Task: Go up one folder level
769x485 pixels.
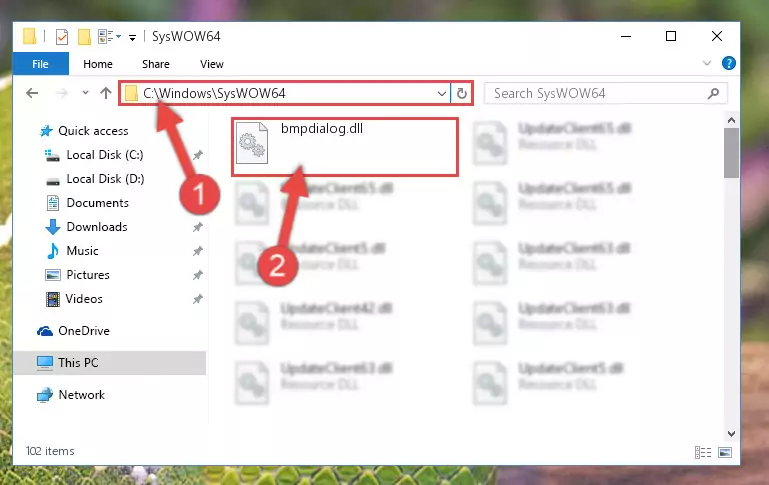Action: (x=106, y=93)
